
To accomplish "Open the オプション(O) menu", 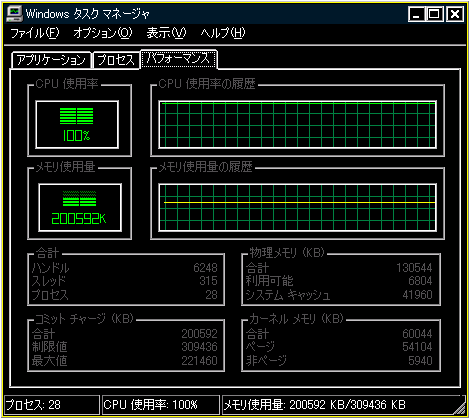I will [103, 33].
